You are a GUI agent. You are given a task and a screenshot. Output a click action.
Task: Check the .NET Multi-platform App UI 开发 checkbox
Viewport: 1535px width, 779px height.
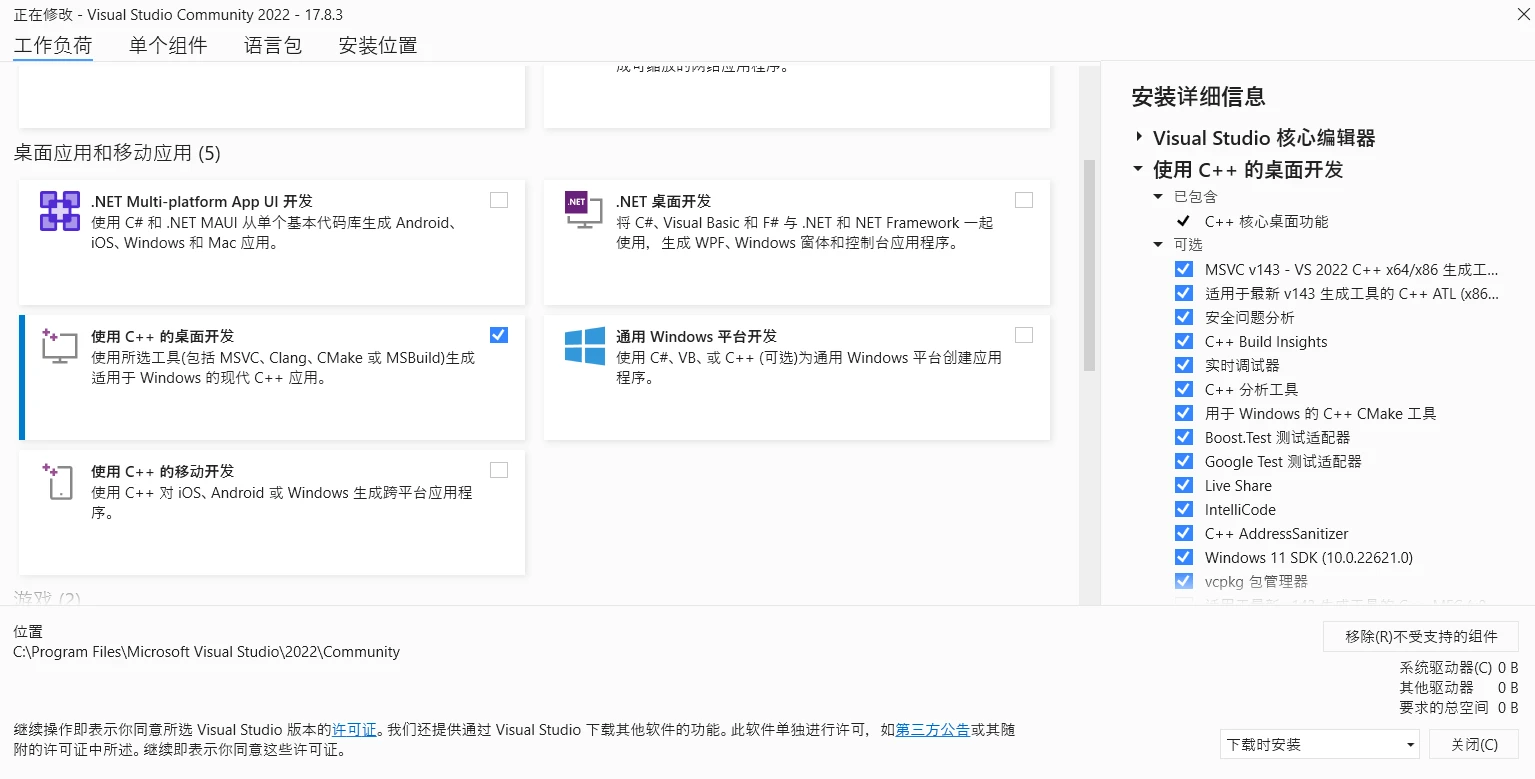(x=499, y=200)
